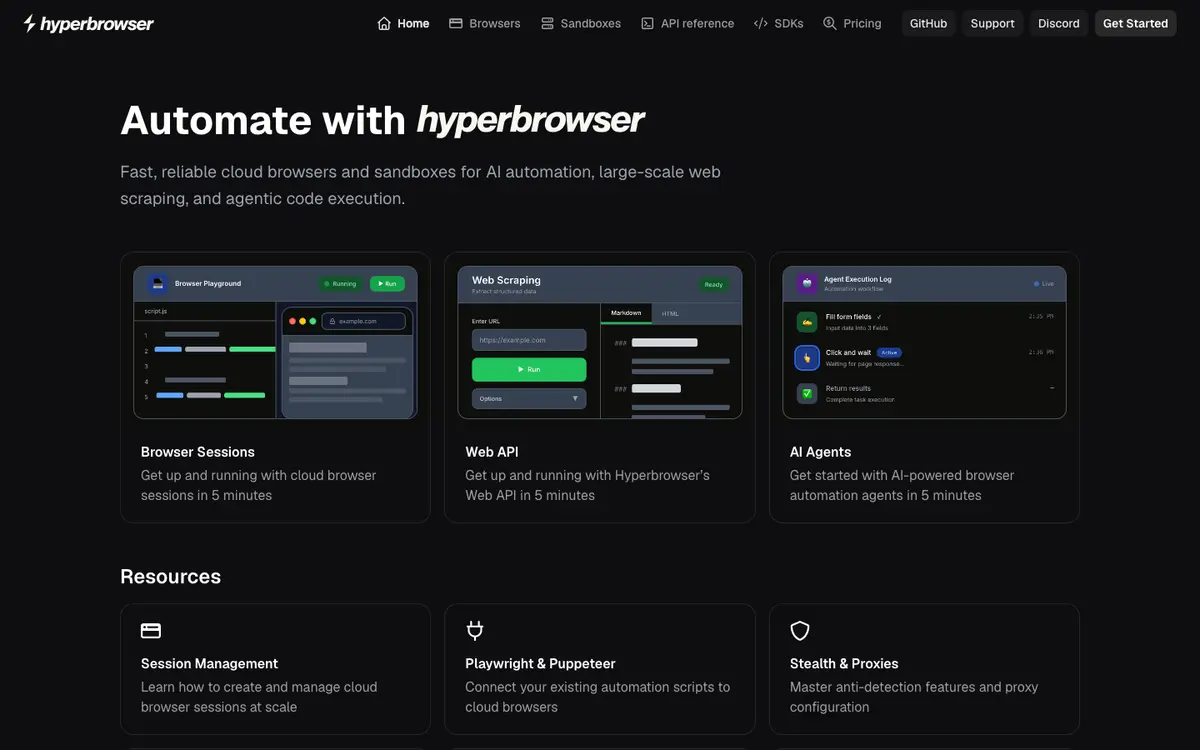Click the Return results checkmark icon
Screen dimensions: 1200x750
[x=807, y=393]
